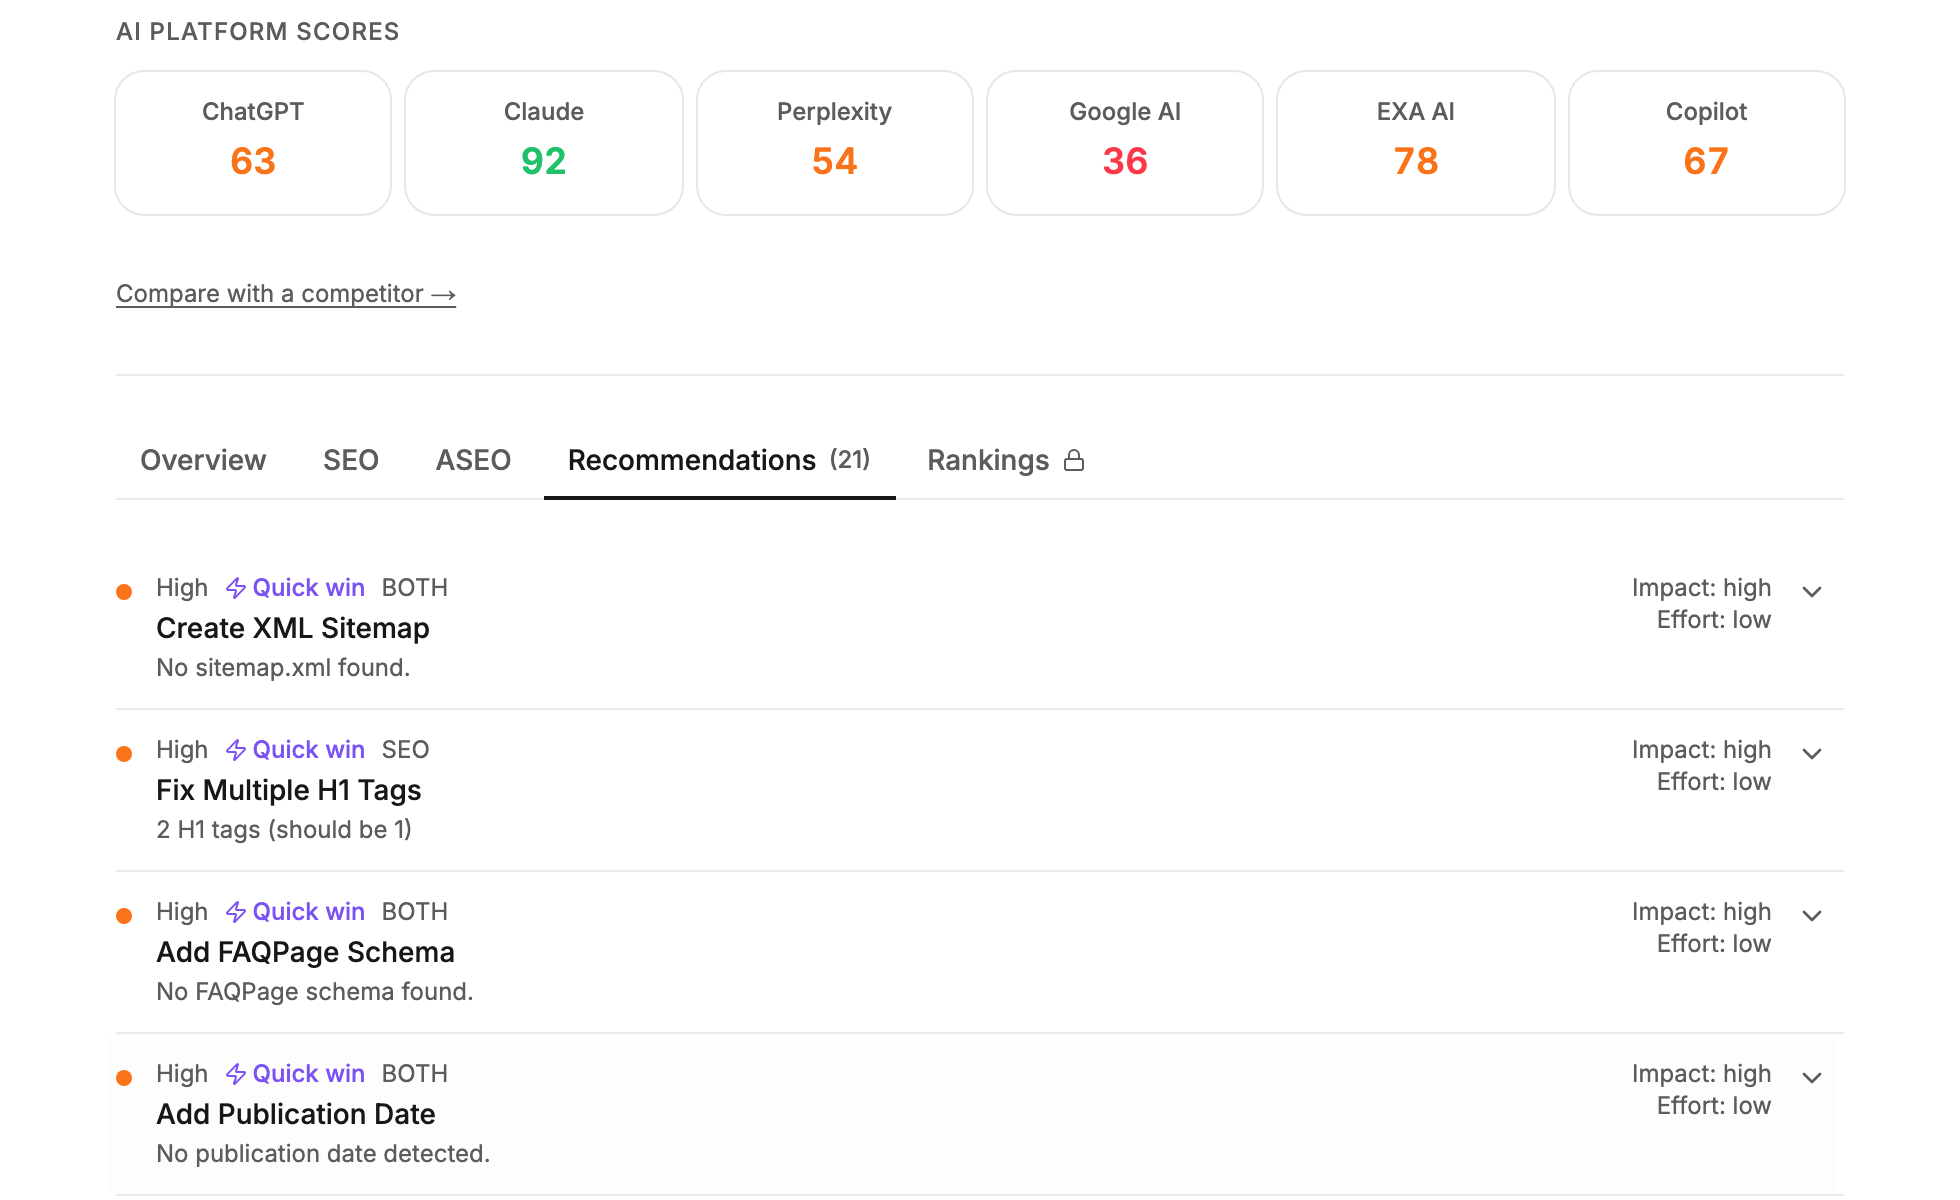Expand the Add FAQPage Schema chevron

1812,916
